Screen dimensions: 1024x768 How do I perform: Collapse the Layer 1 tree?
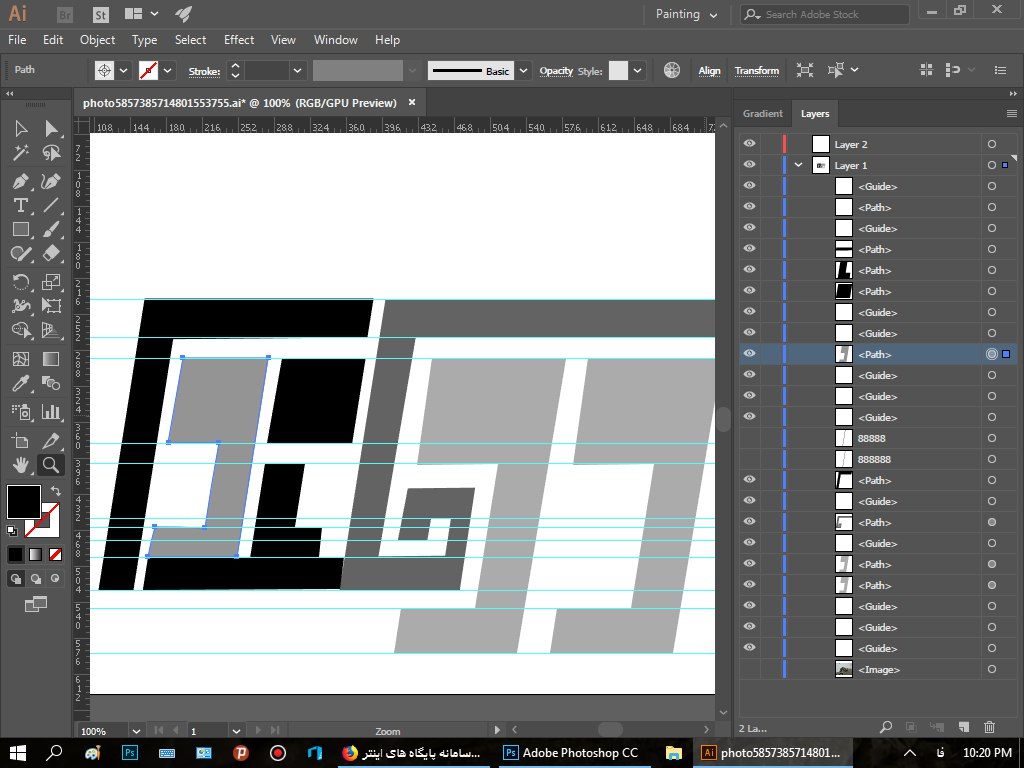click(798, 165)
